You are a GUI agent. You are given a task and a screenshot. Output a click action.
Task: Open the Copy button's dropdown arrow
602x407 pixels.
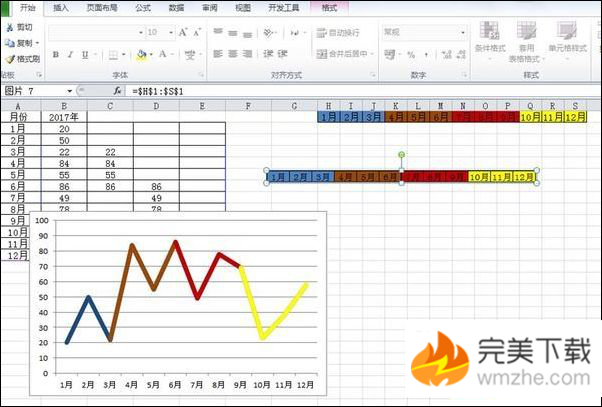click(38, 43)
